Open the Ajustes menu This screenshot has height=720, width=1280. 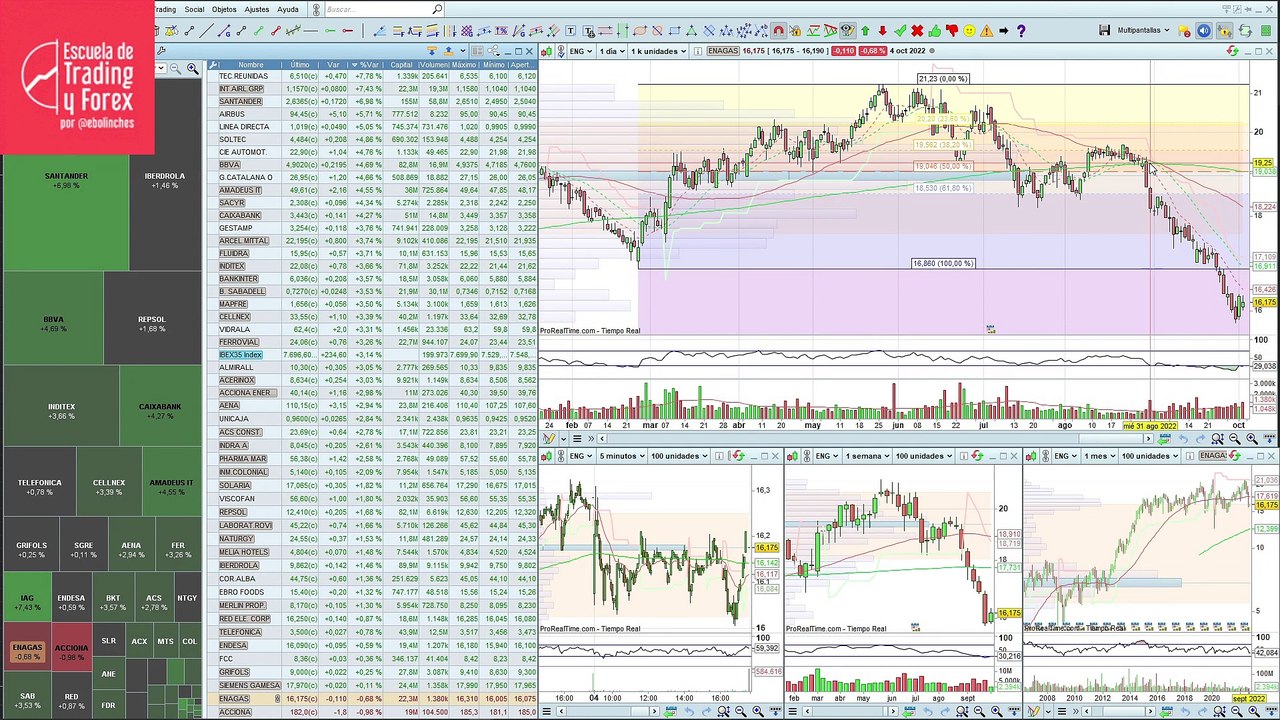coord(257,9)
